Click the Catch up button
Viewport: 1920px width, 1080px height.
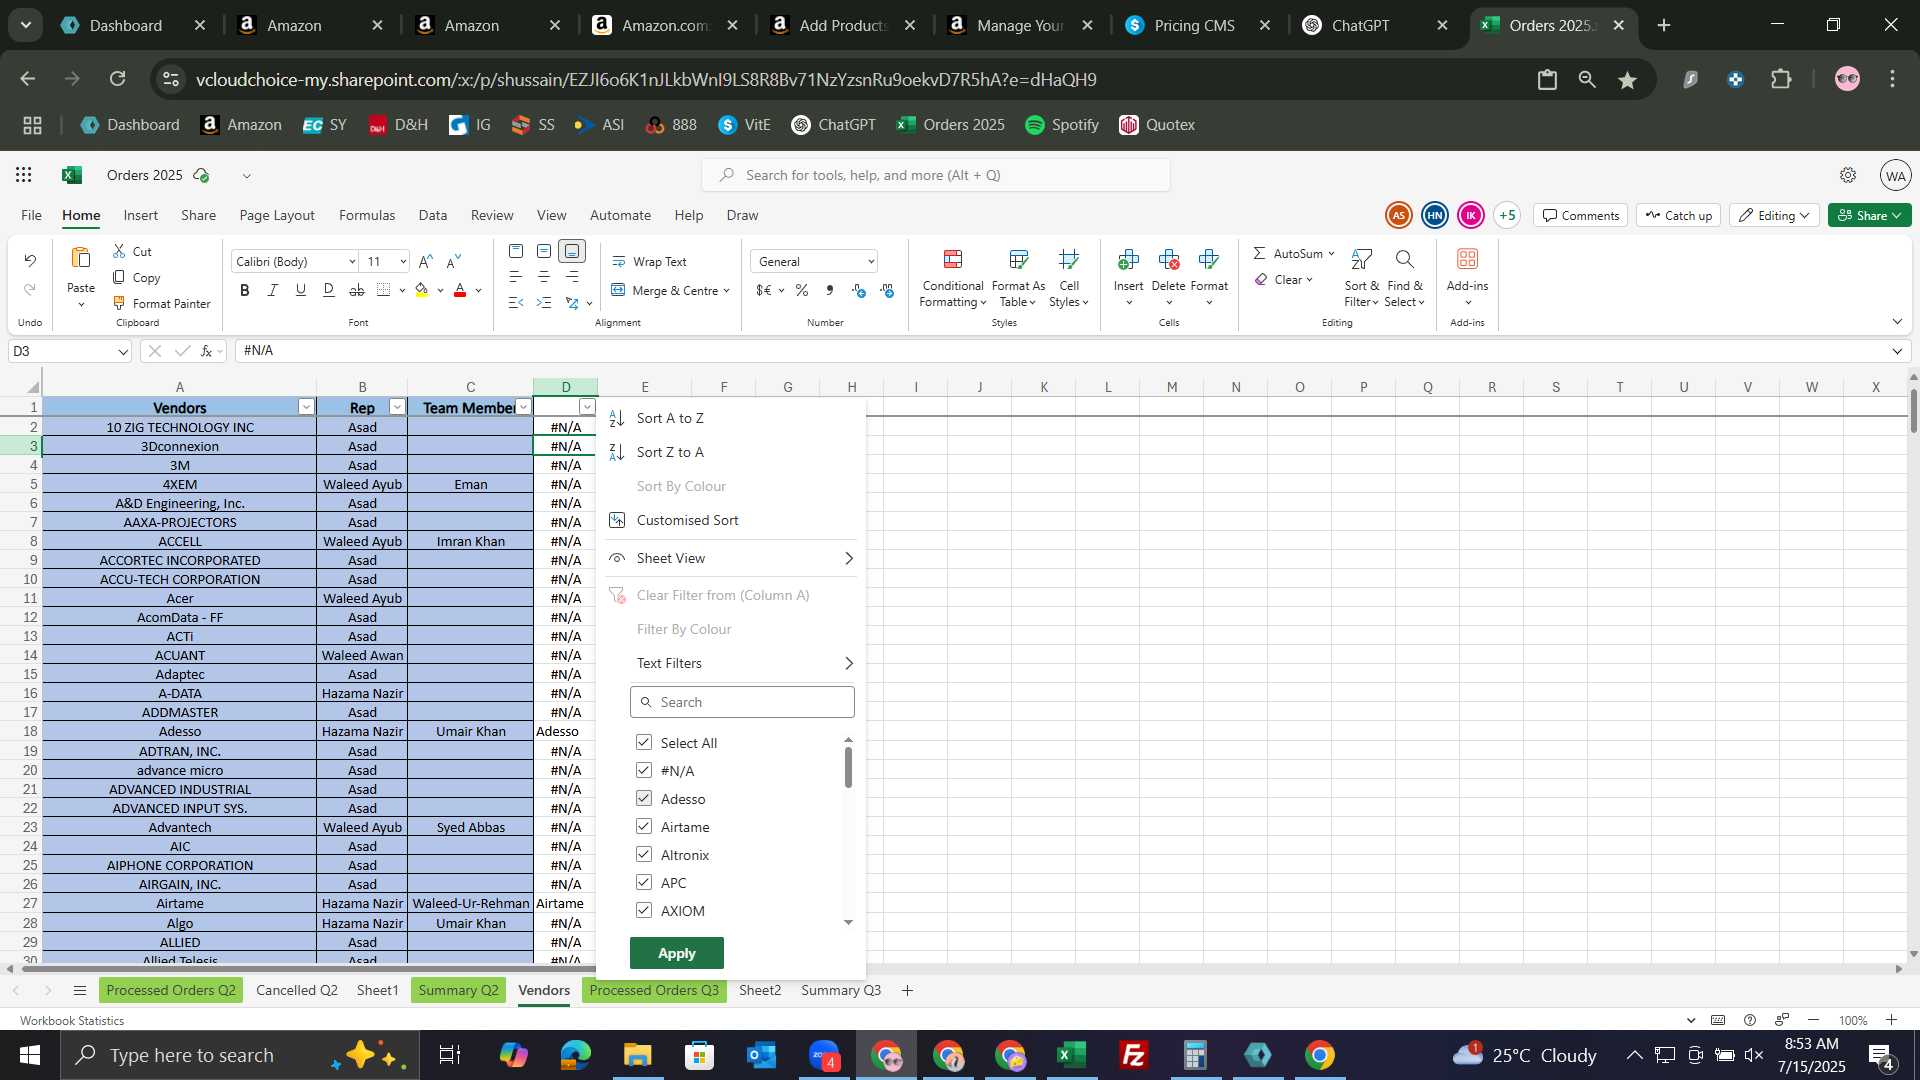pyautogui.click(x=1678, y=215)
